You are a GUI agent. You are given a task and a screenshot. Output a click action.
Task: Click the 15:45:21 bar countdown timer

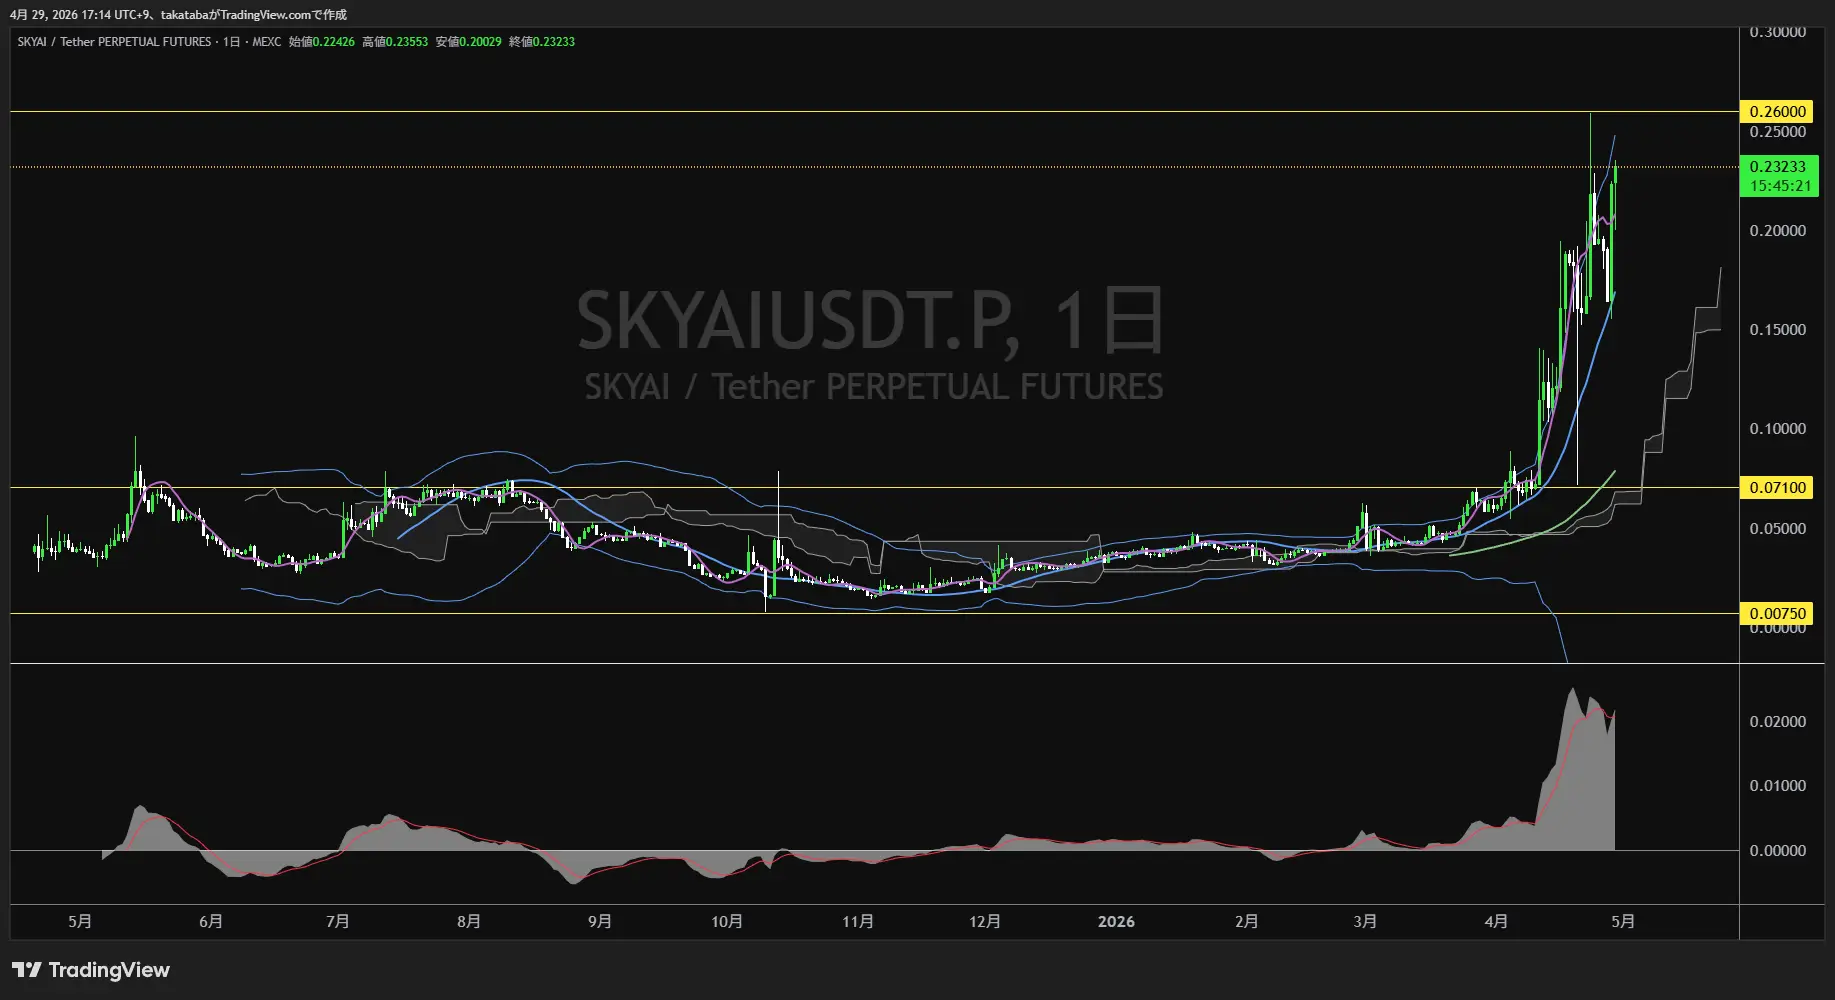click(x=1780, y=186)
